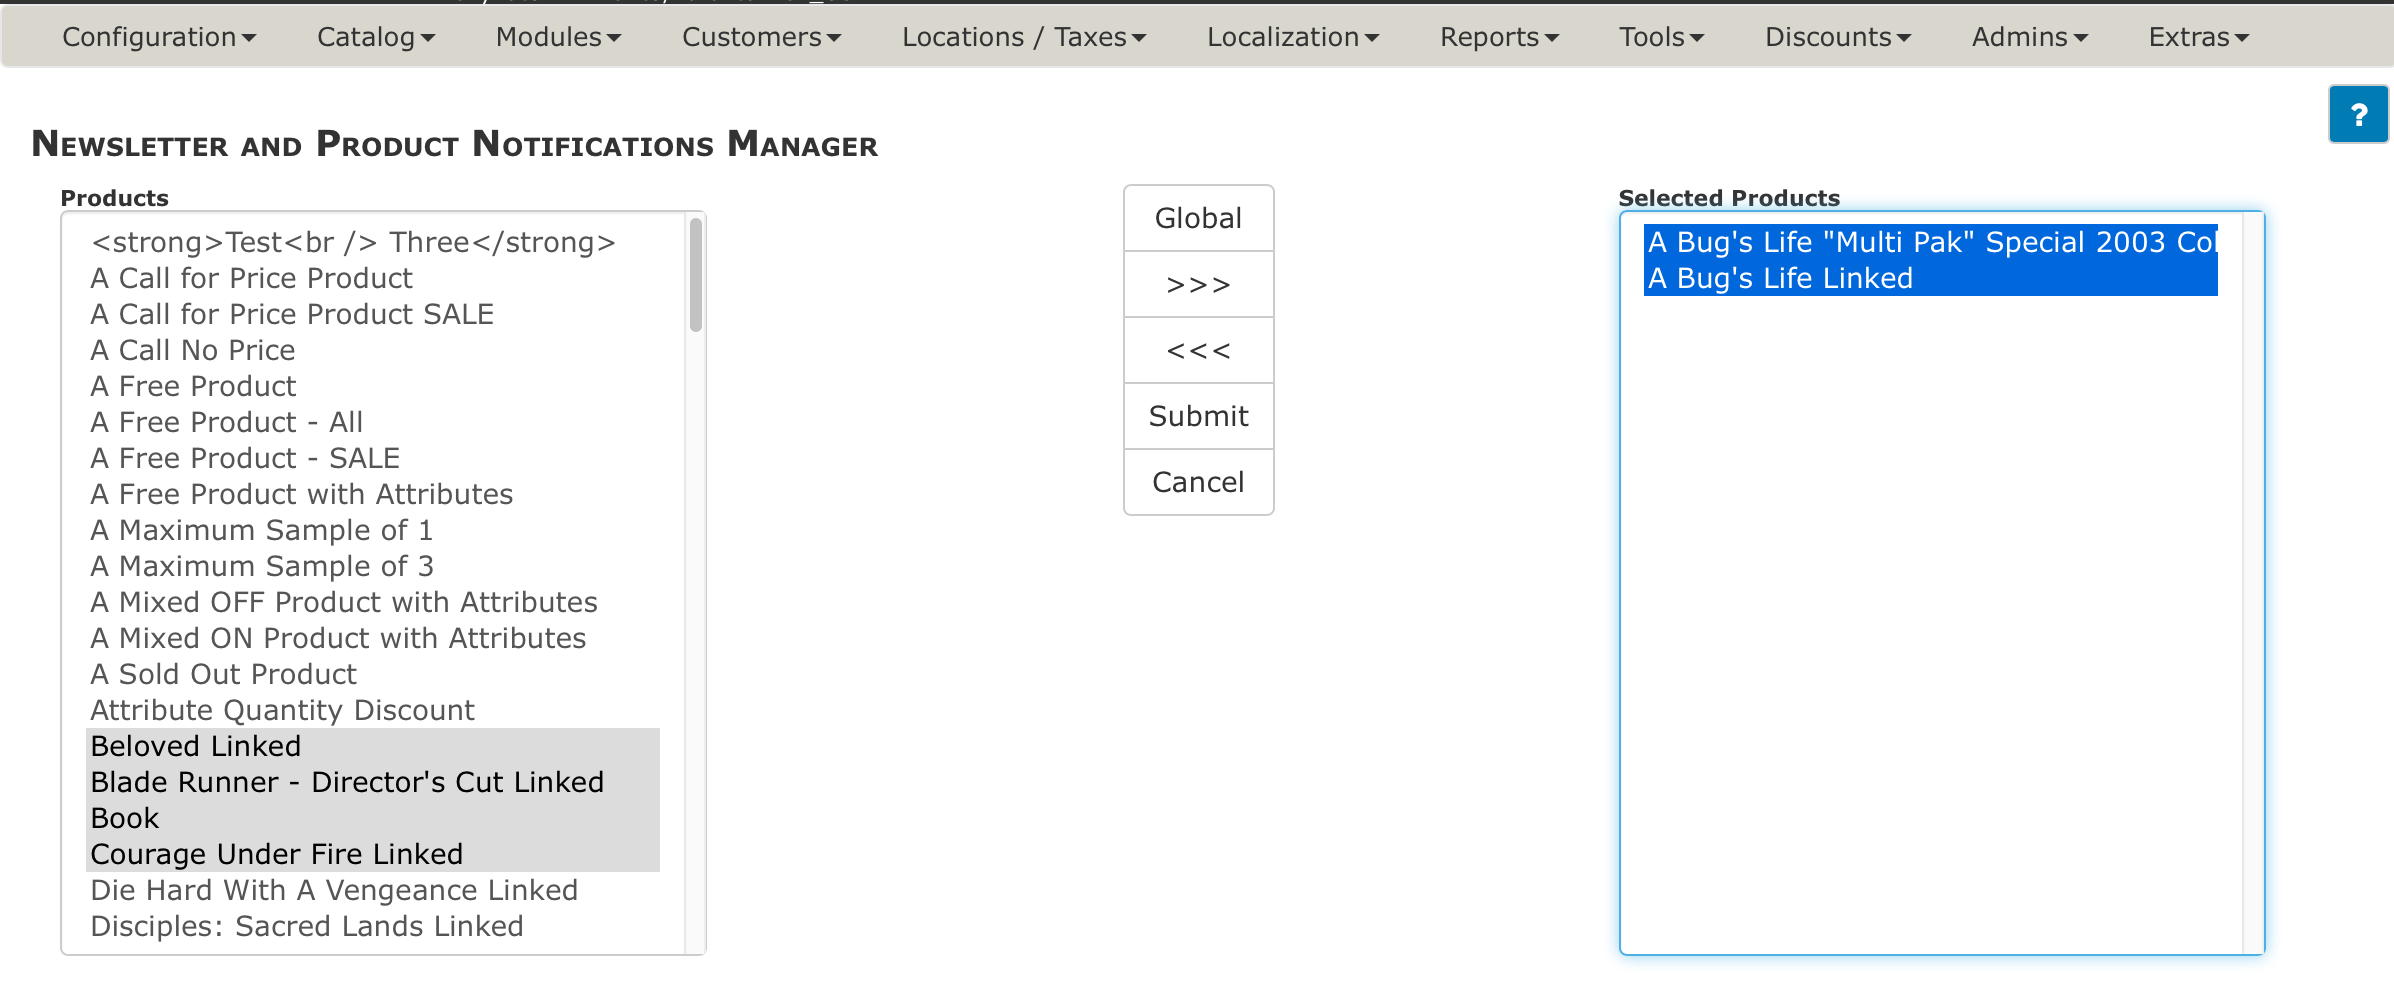Image resolution: width=2394 pixels, height=986 pixels.
Task: Open the Discounts menu
Action: tap(1838, 37)
